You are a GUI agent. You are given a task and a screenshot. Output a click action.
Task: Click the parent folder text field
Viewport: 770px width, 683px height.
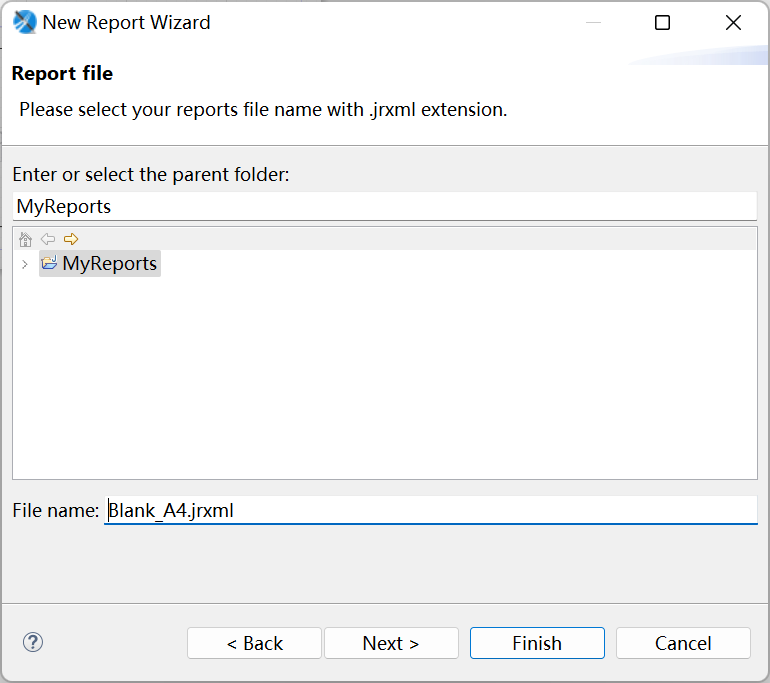pos(384,207)
